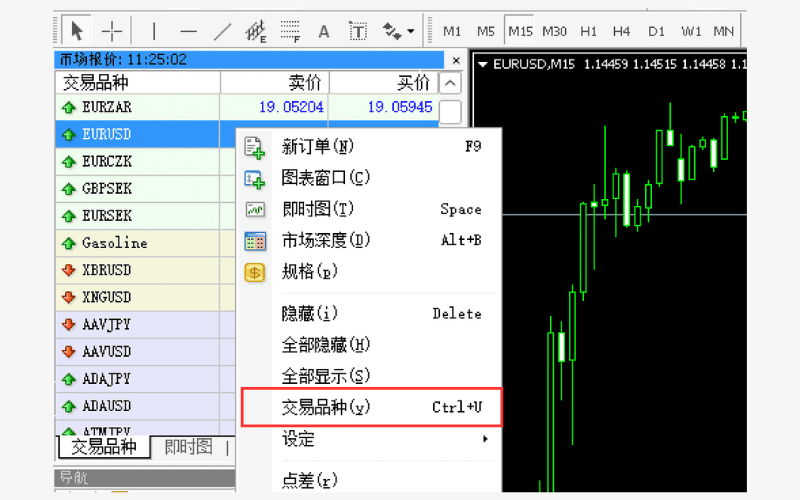Open the EURUSD,M15 chart title dropdown triangle
The height and width of the screenshot is (500, 800).
(x=482, y=64)
